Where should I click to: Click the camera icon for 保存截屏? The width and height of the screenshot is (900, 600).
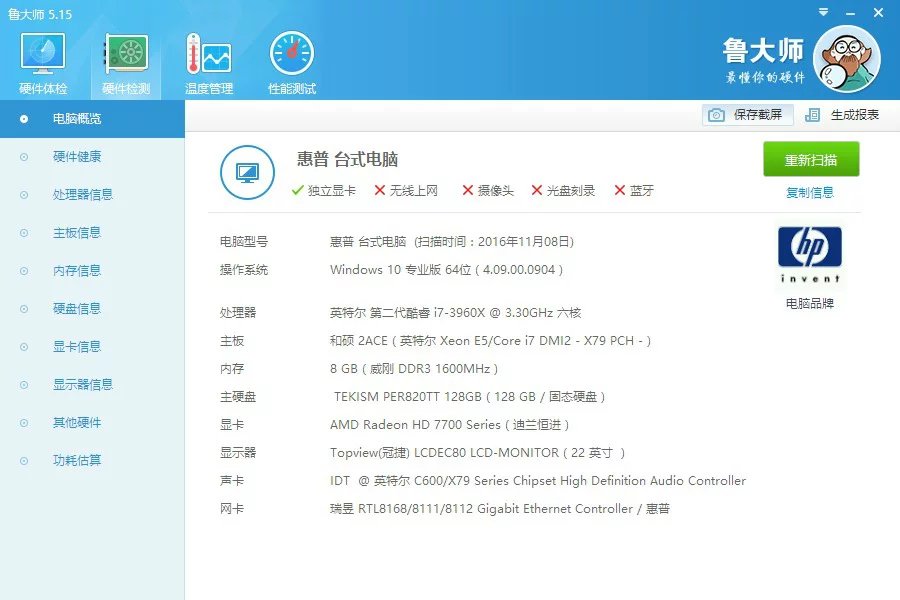(x=716, y=115)
